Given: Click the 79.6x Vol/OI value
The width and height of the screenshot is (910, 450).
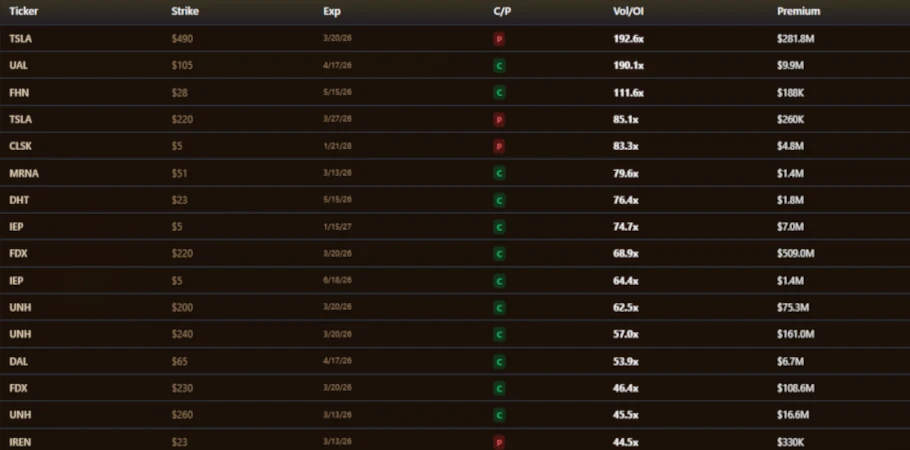Looking at the screenshot, I should coord(626,174).
